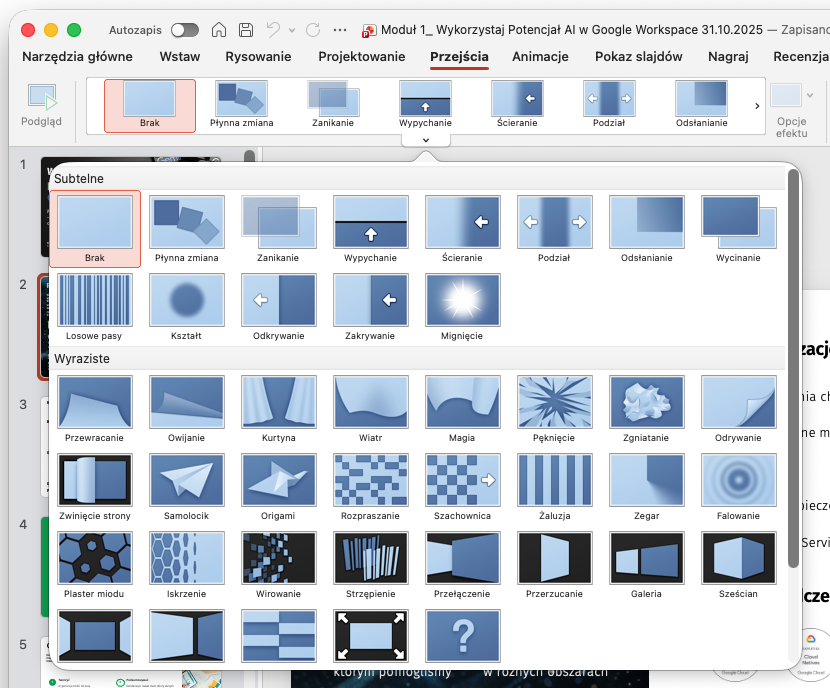Screen dimensions: 830x688
Task: Click the Undo arrow icon
Action: [273, 30]
